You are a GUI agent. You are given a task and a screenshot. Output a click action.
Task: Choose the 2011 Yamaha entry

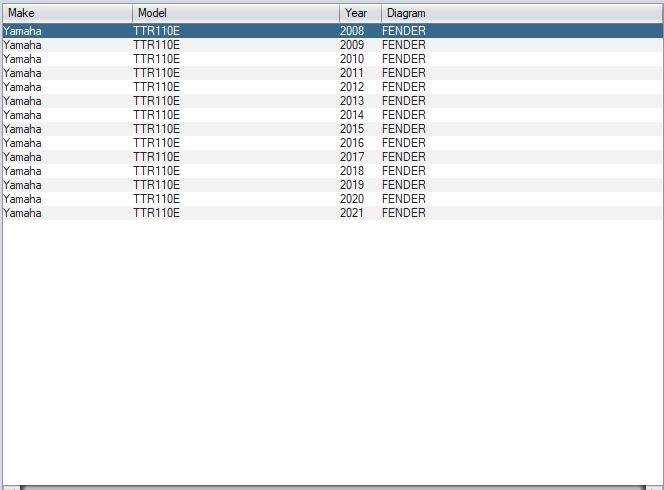point(332,73)
